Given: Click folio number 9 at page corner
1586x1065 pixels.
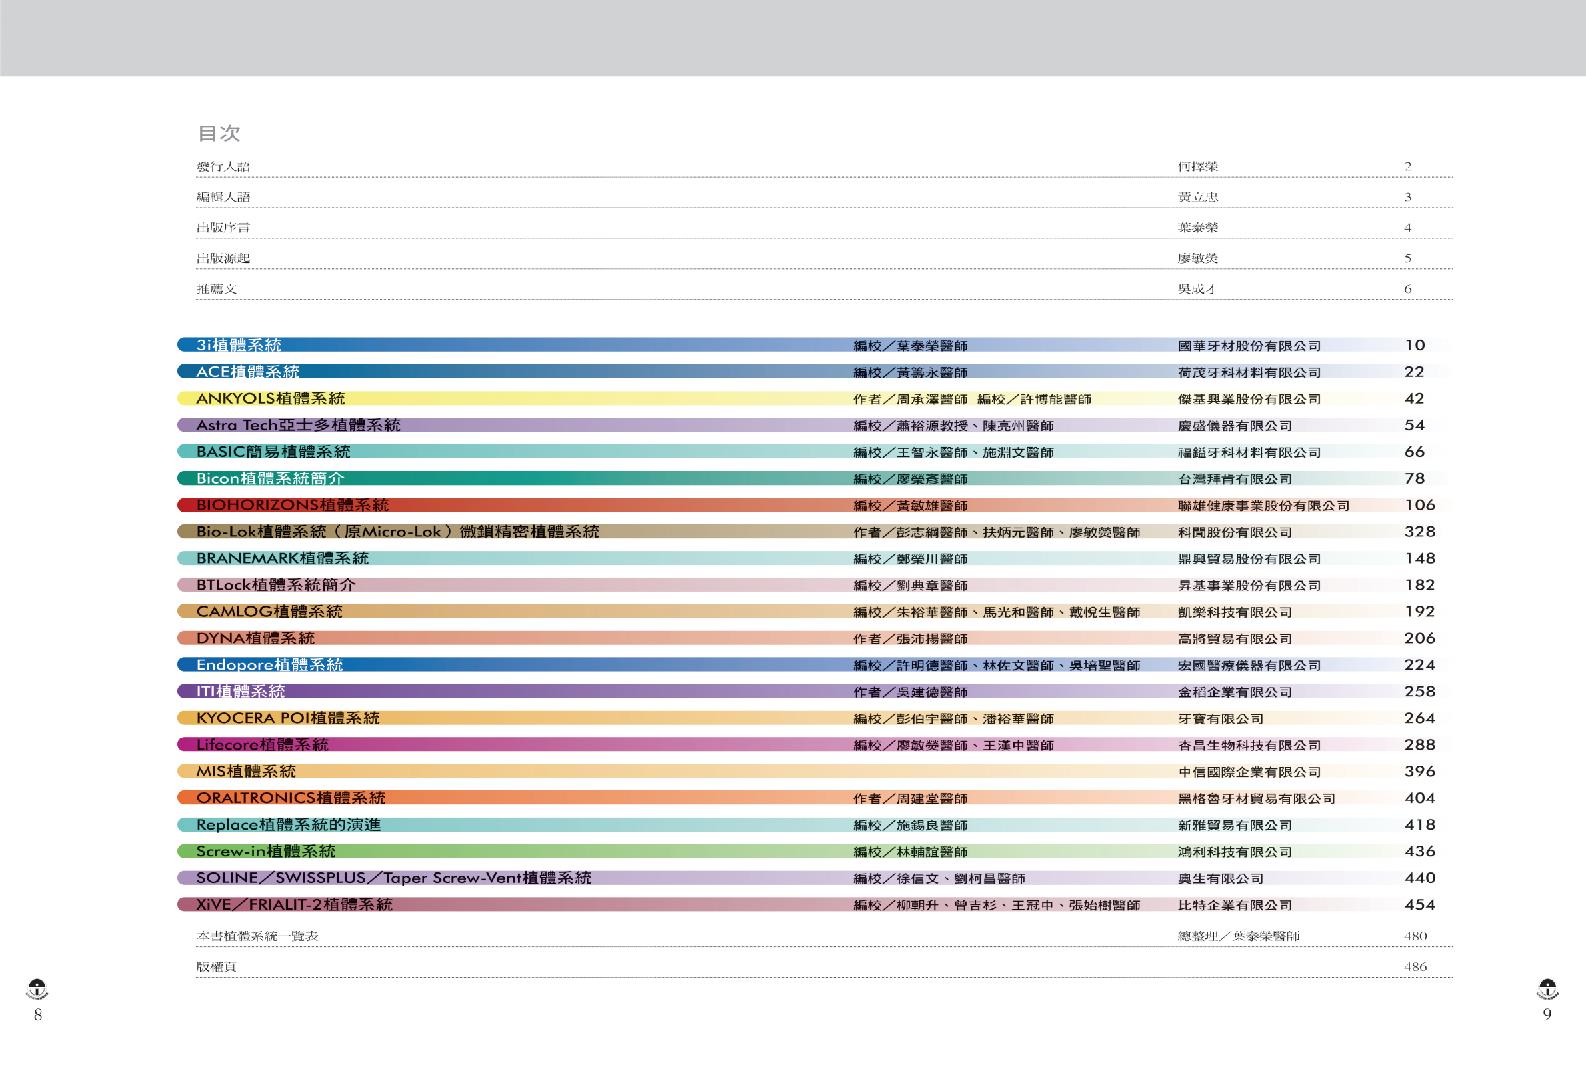Looking at the screenshot, I should tap(1547, 1014).
